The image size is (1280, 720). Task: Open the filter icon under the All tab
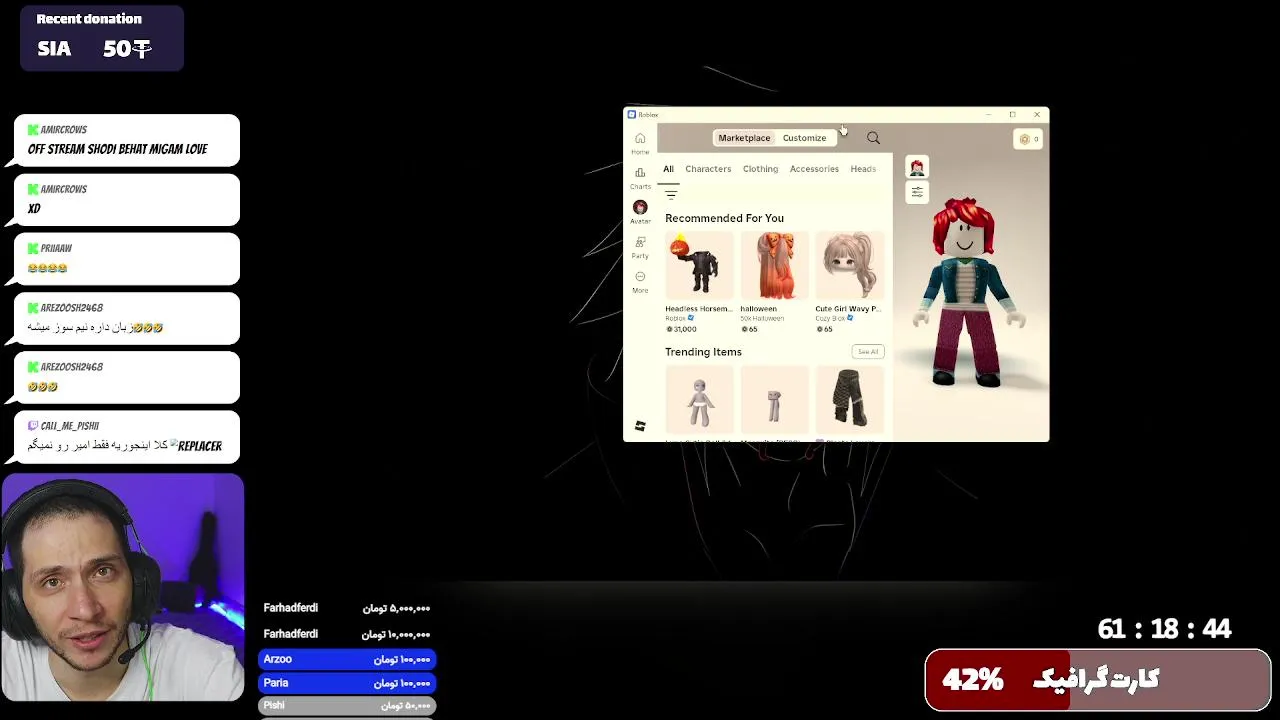[670, 193]
